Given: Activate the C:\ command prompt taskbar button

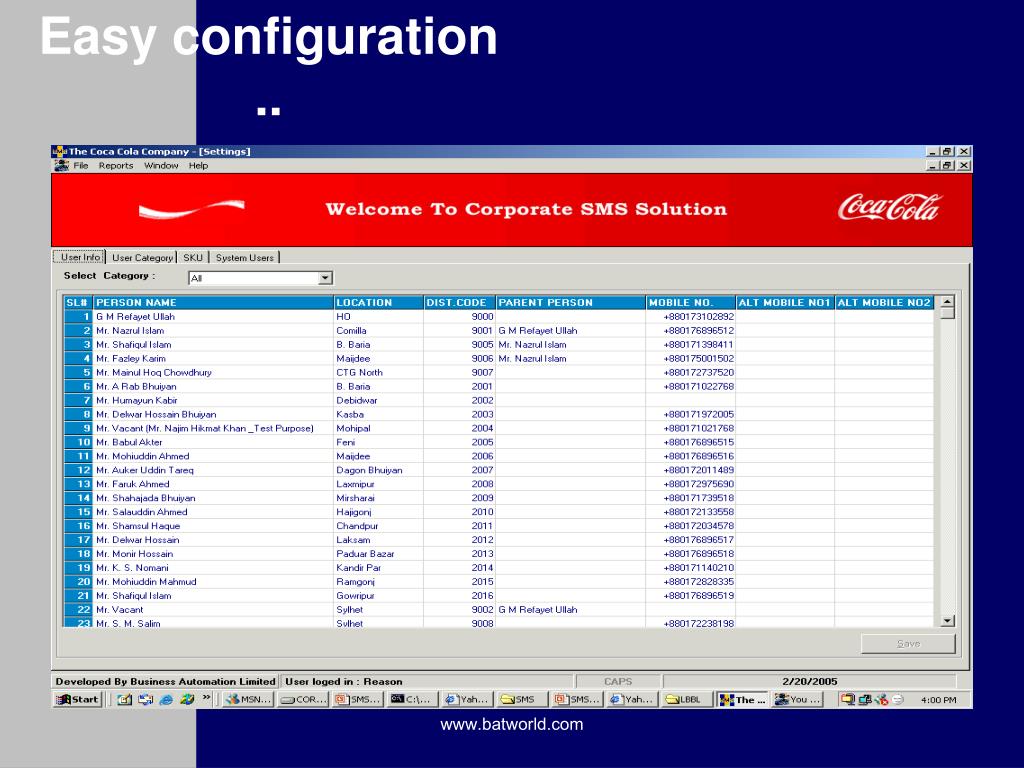Looking at the screenshot, I should (413, 699).
